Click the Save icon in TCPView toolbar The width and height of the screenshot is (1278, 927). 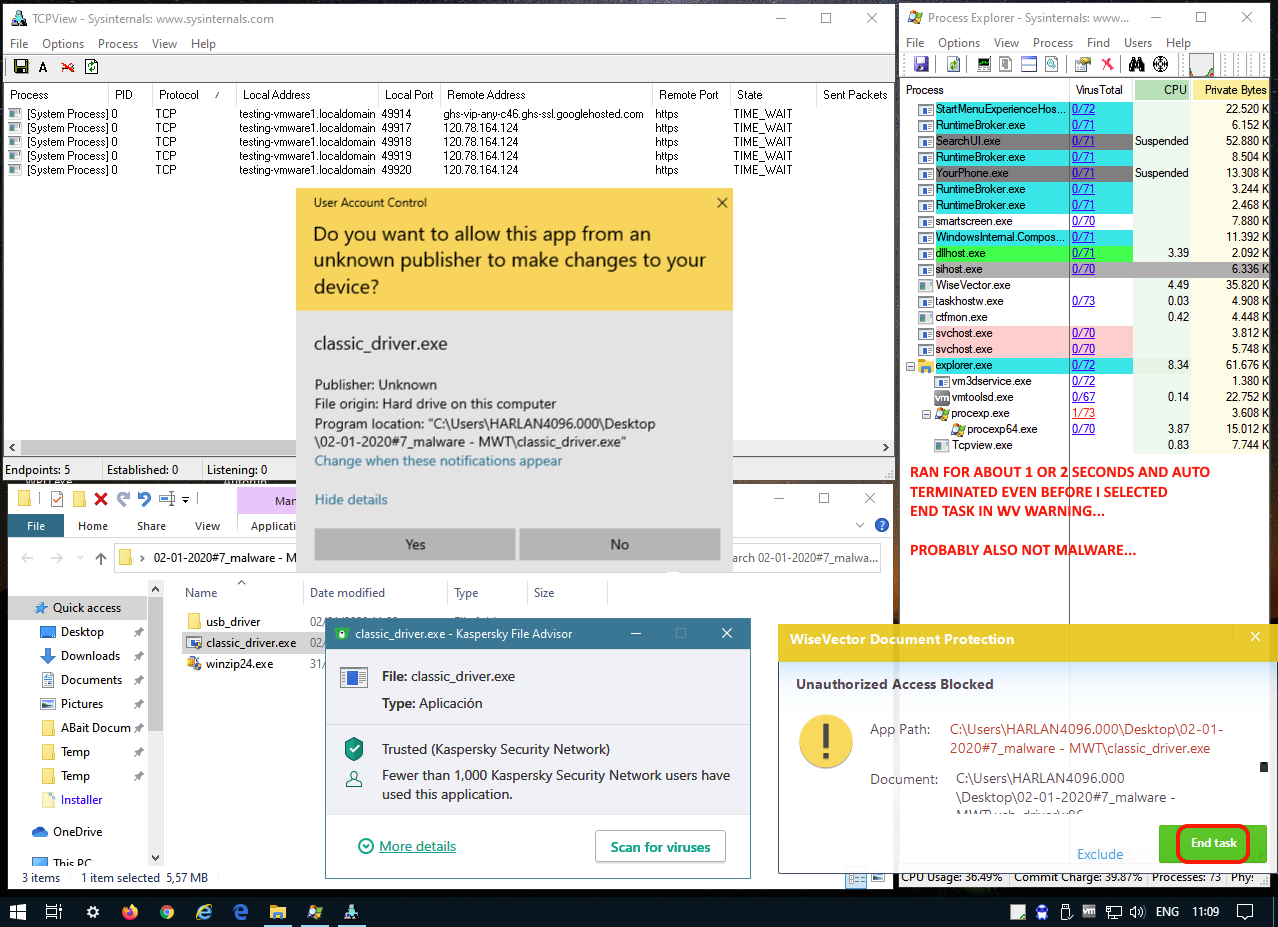pos(20,67)
